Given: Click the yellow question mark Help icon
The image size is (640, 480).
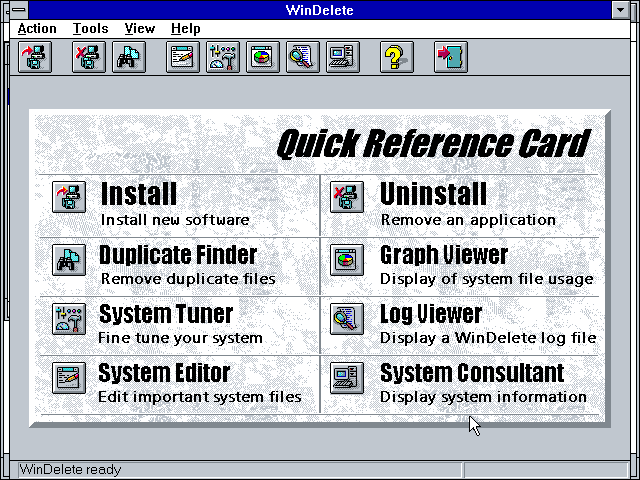Looking at the screenshot, I should point(396,57).
